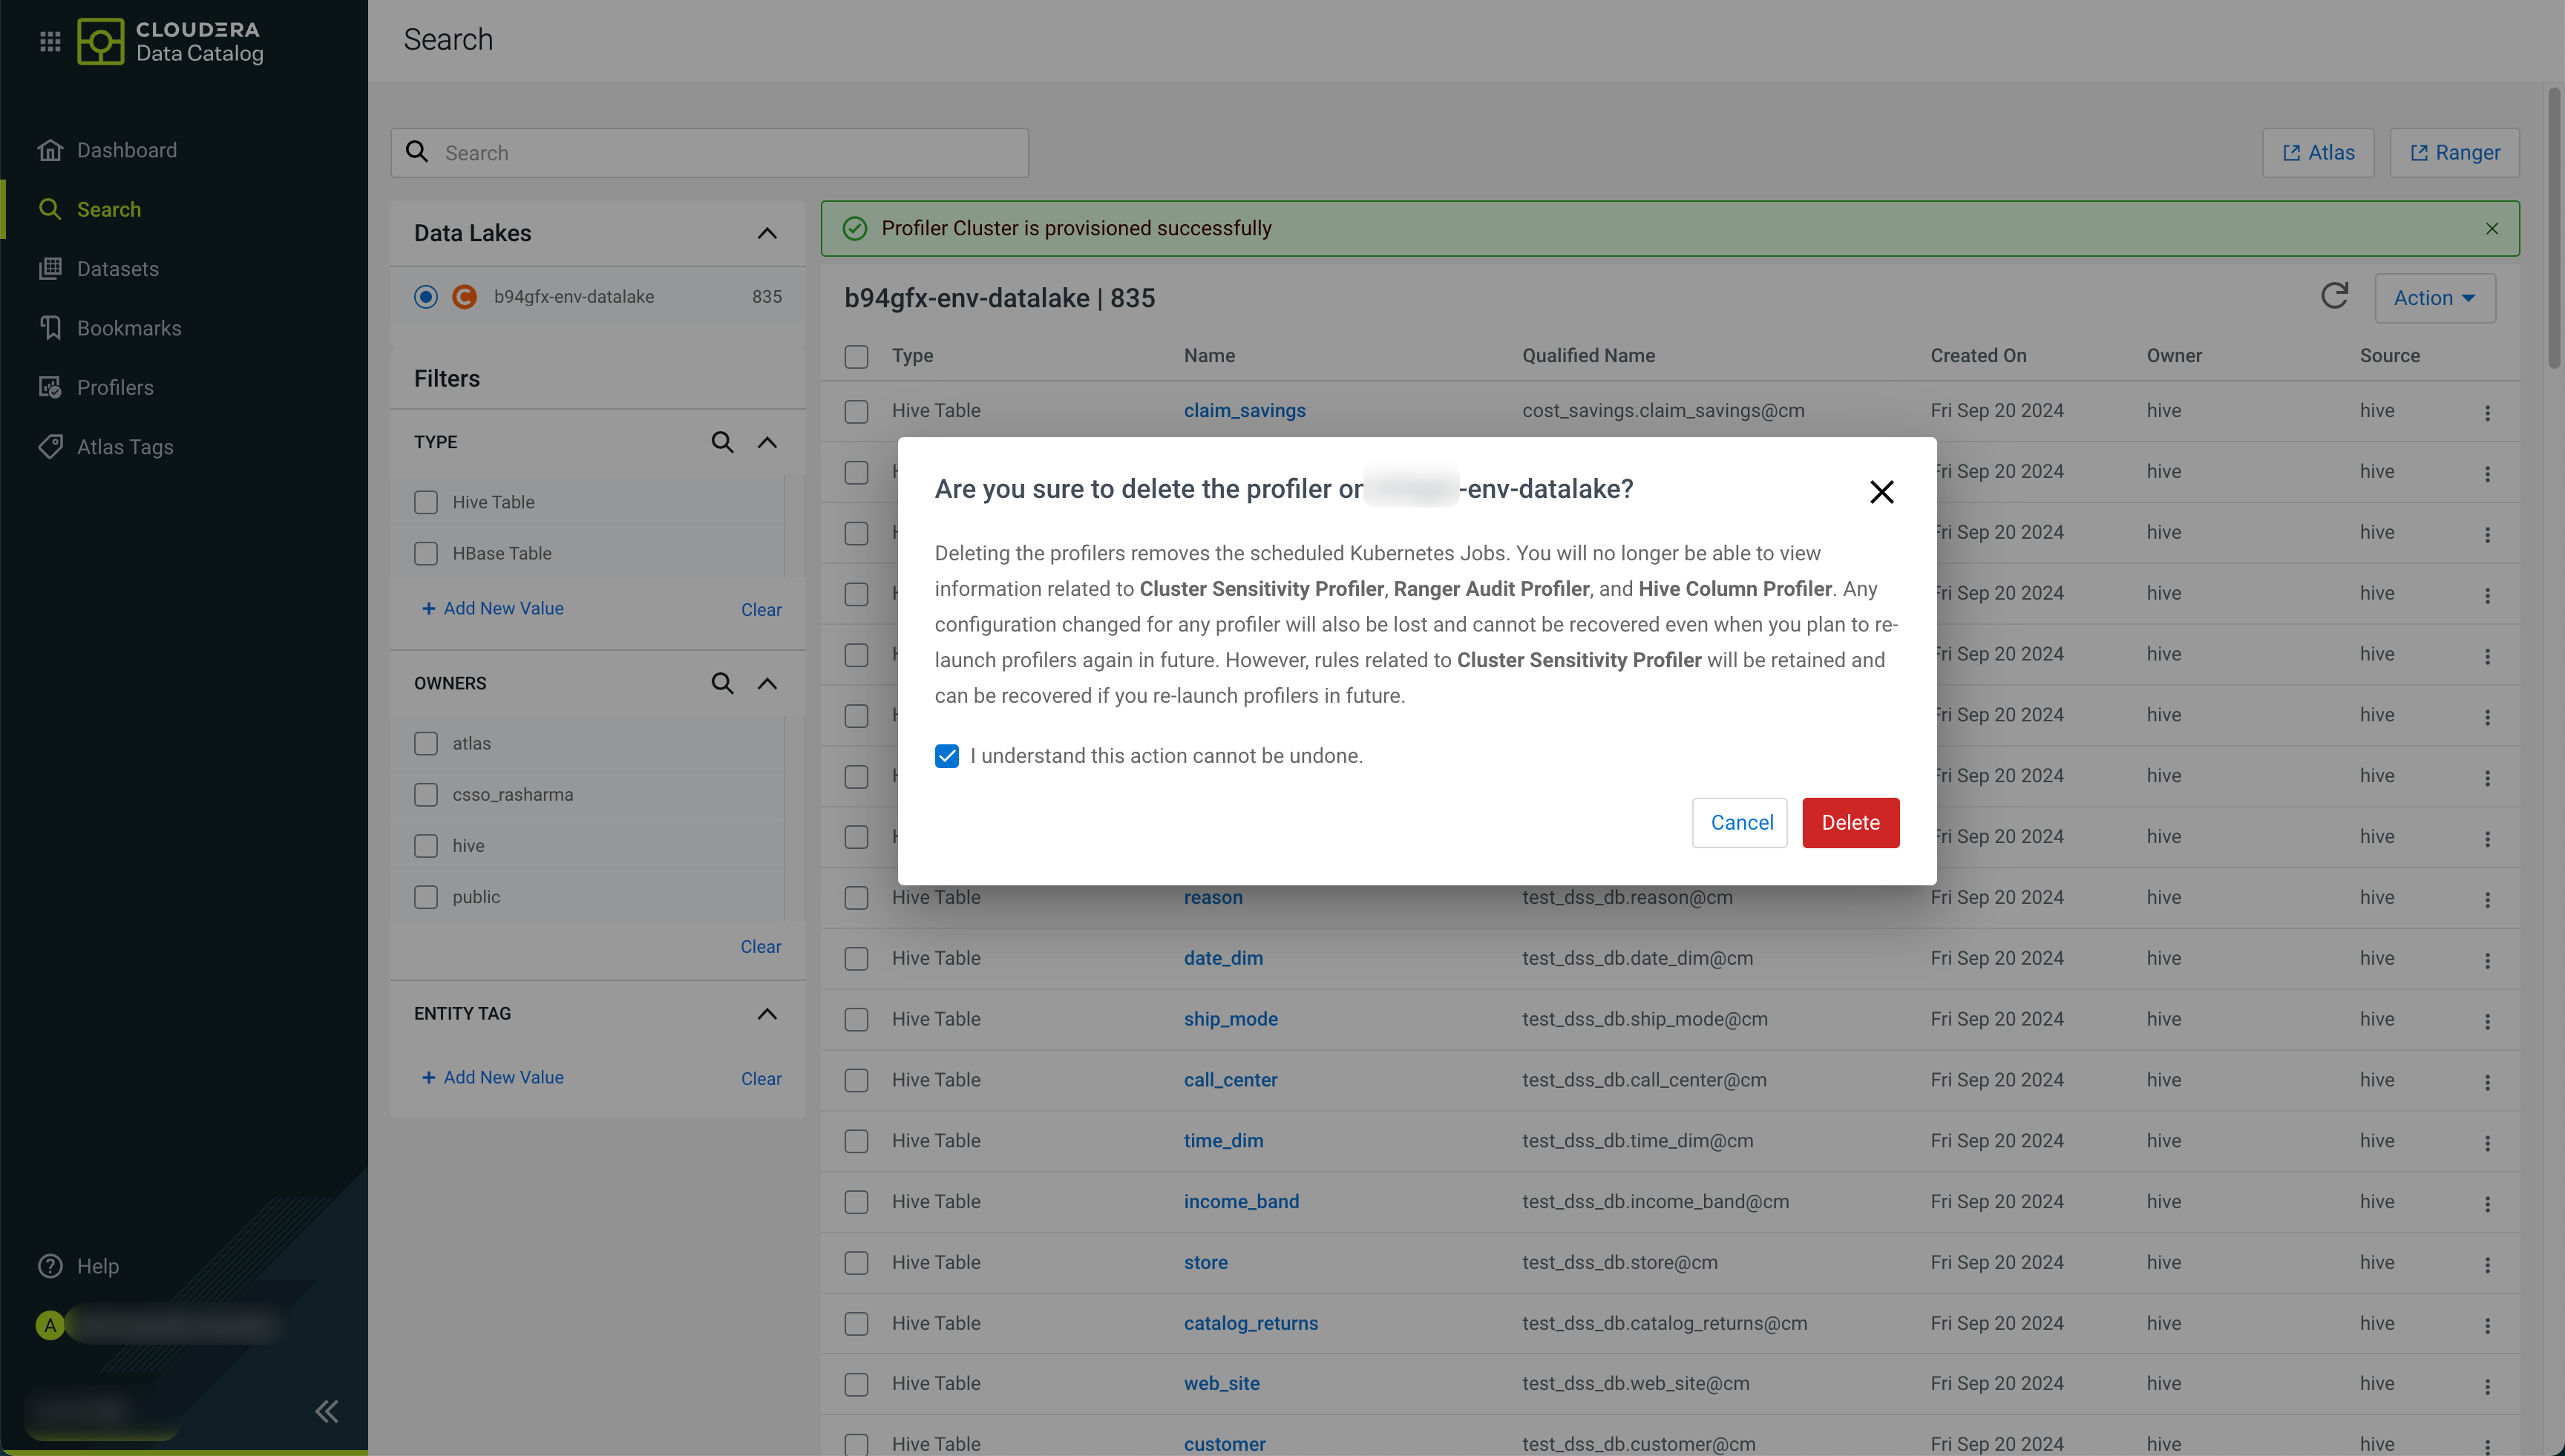Click the search icon in TYPE filter
Image resolution: width=2565 pixels, height=1456 pixels.
(x=722, y=442)
